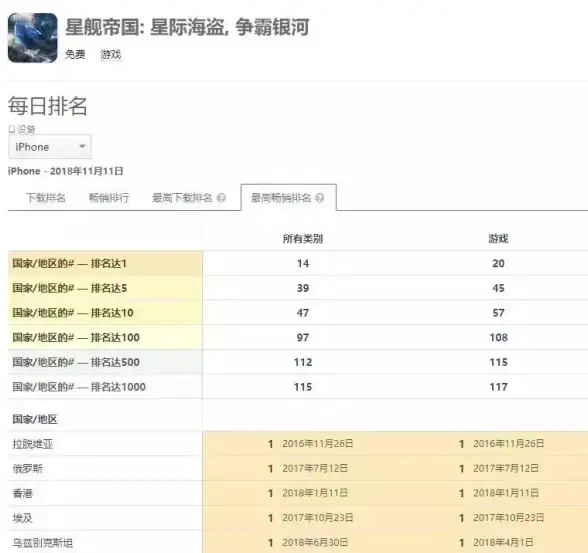This screenshot has width=588, height=553.
Task: Click value 108 in 游戏 column
Action: pos(498,337)
